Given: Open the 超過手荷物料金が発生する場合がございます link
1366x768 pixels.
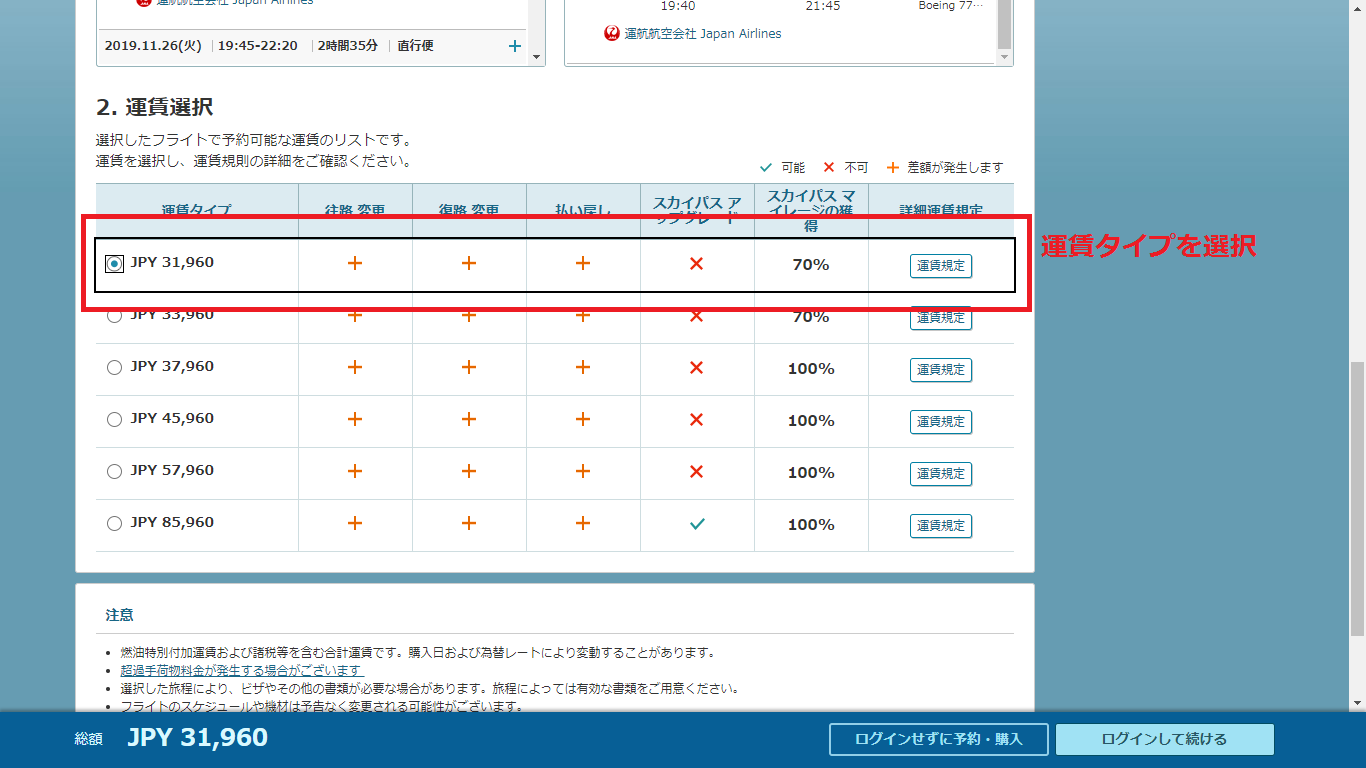Looking at the screenshot, I should [242, 670].
